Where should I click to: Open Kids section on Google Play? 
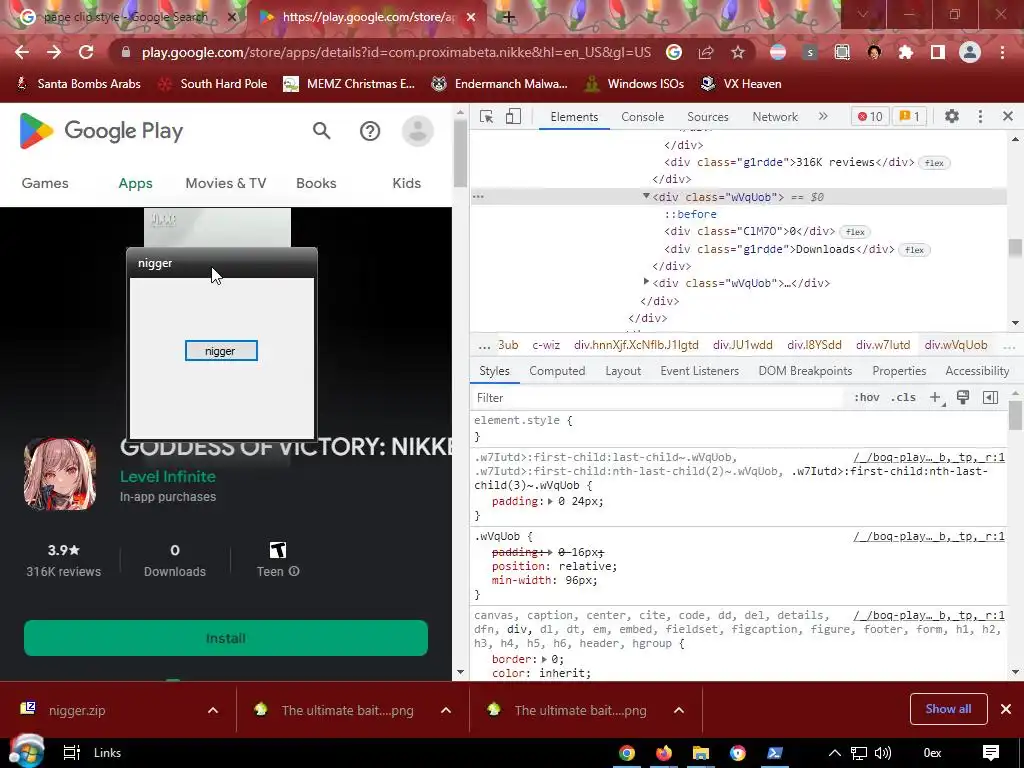[406, 184]
